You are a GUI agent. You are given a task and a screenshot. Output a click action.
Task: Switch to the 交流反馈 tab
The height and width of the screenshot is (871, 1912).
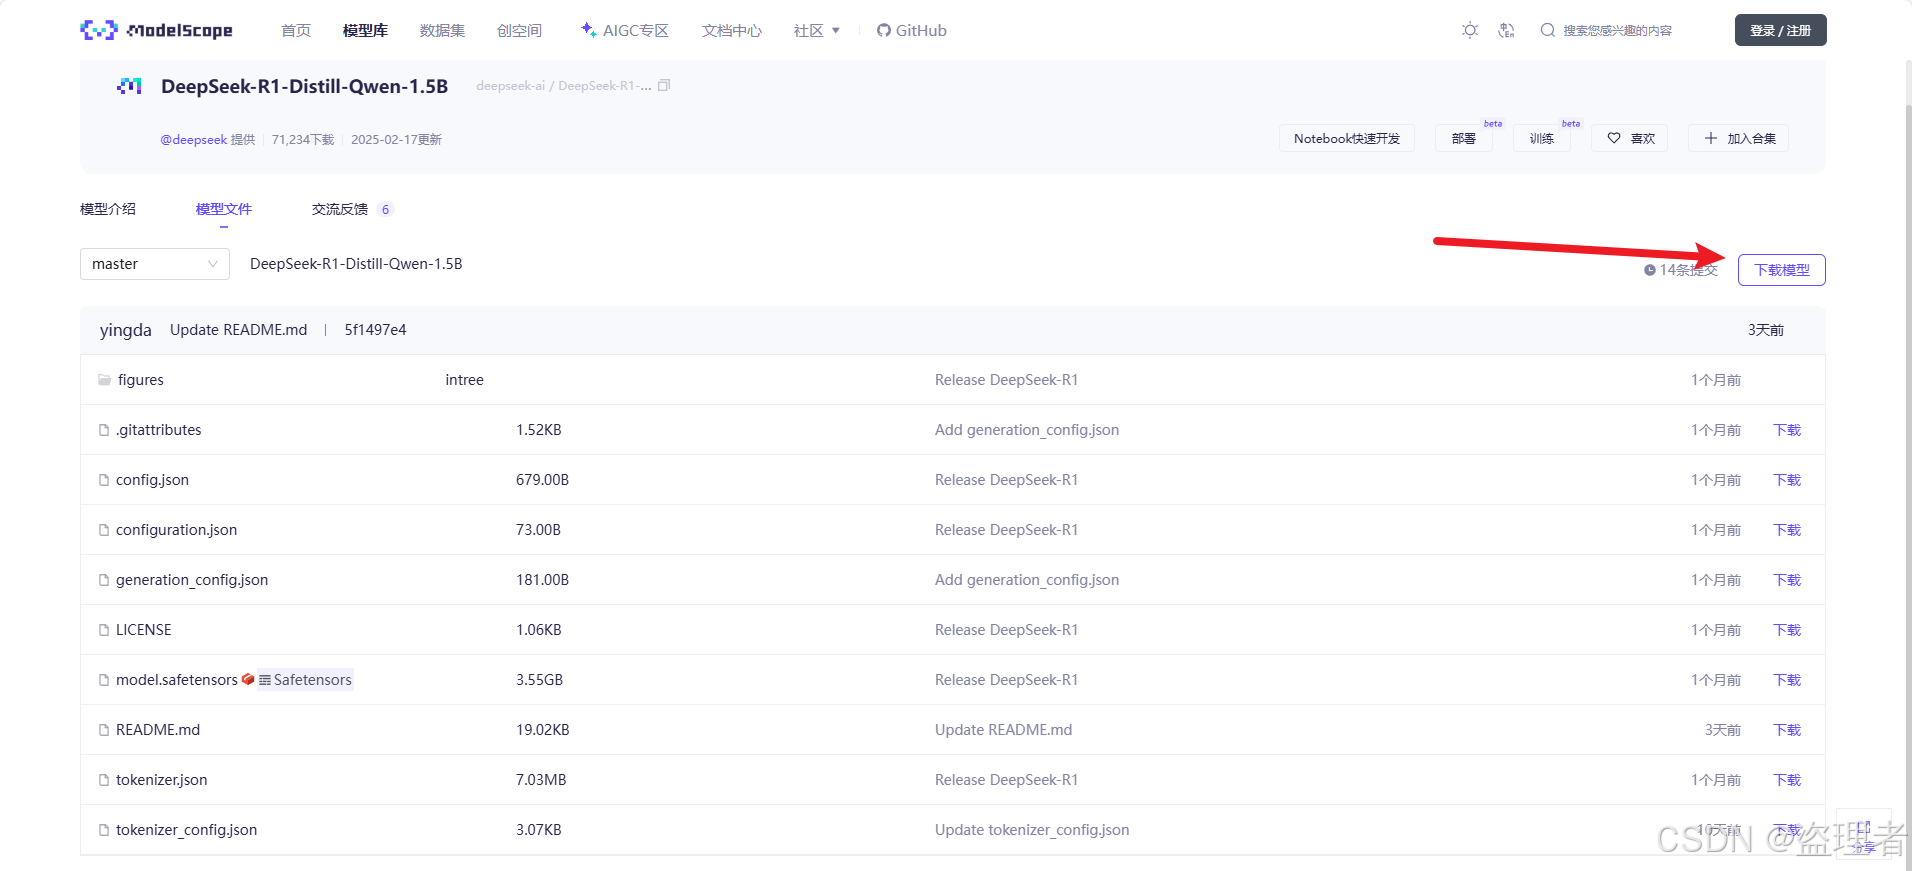pyautogui.click(x=353, y=209)
